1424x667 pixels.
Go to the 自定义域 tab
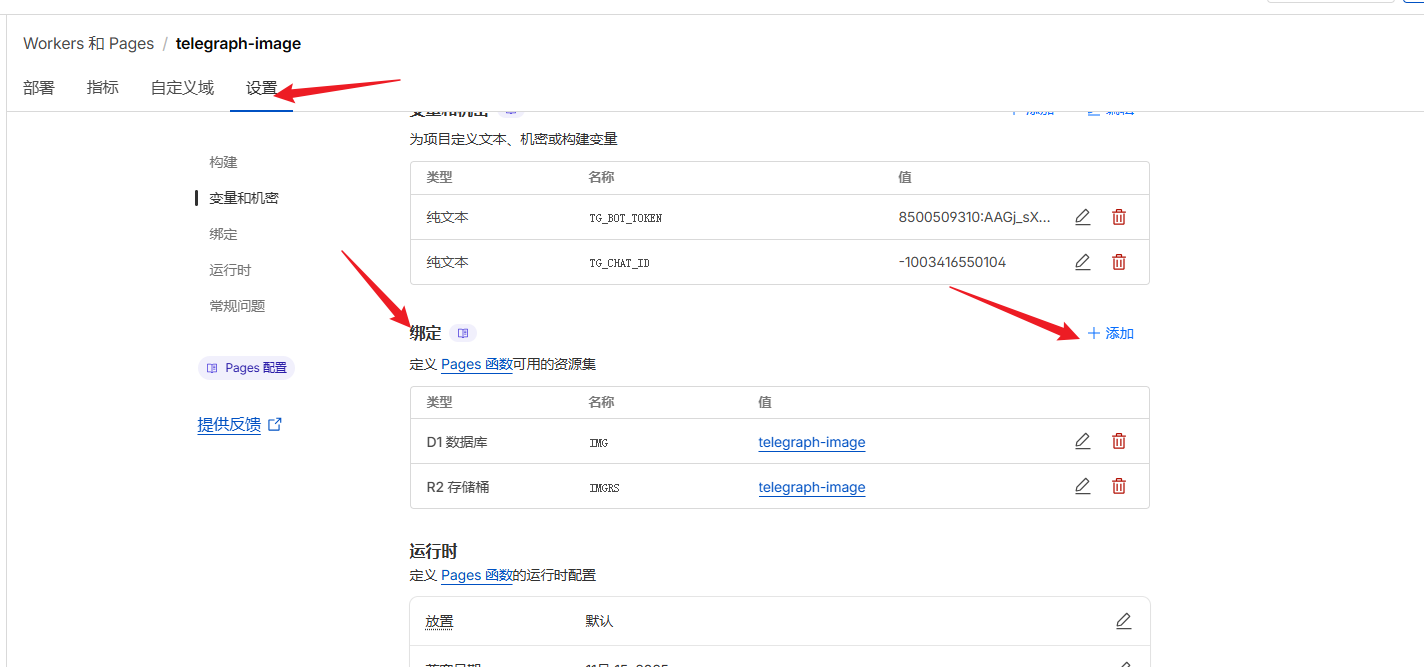182,88
